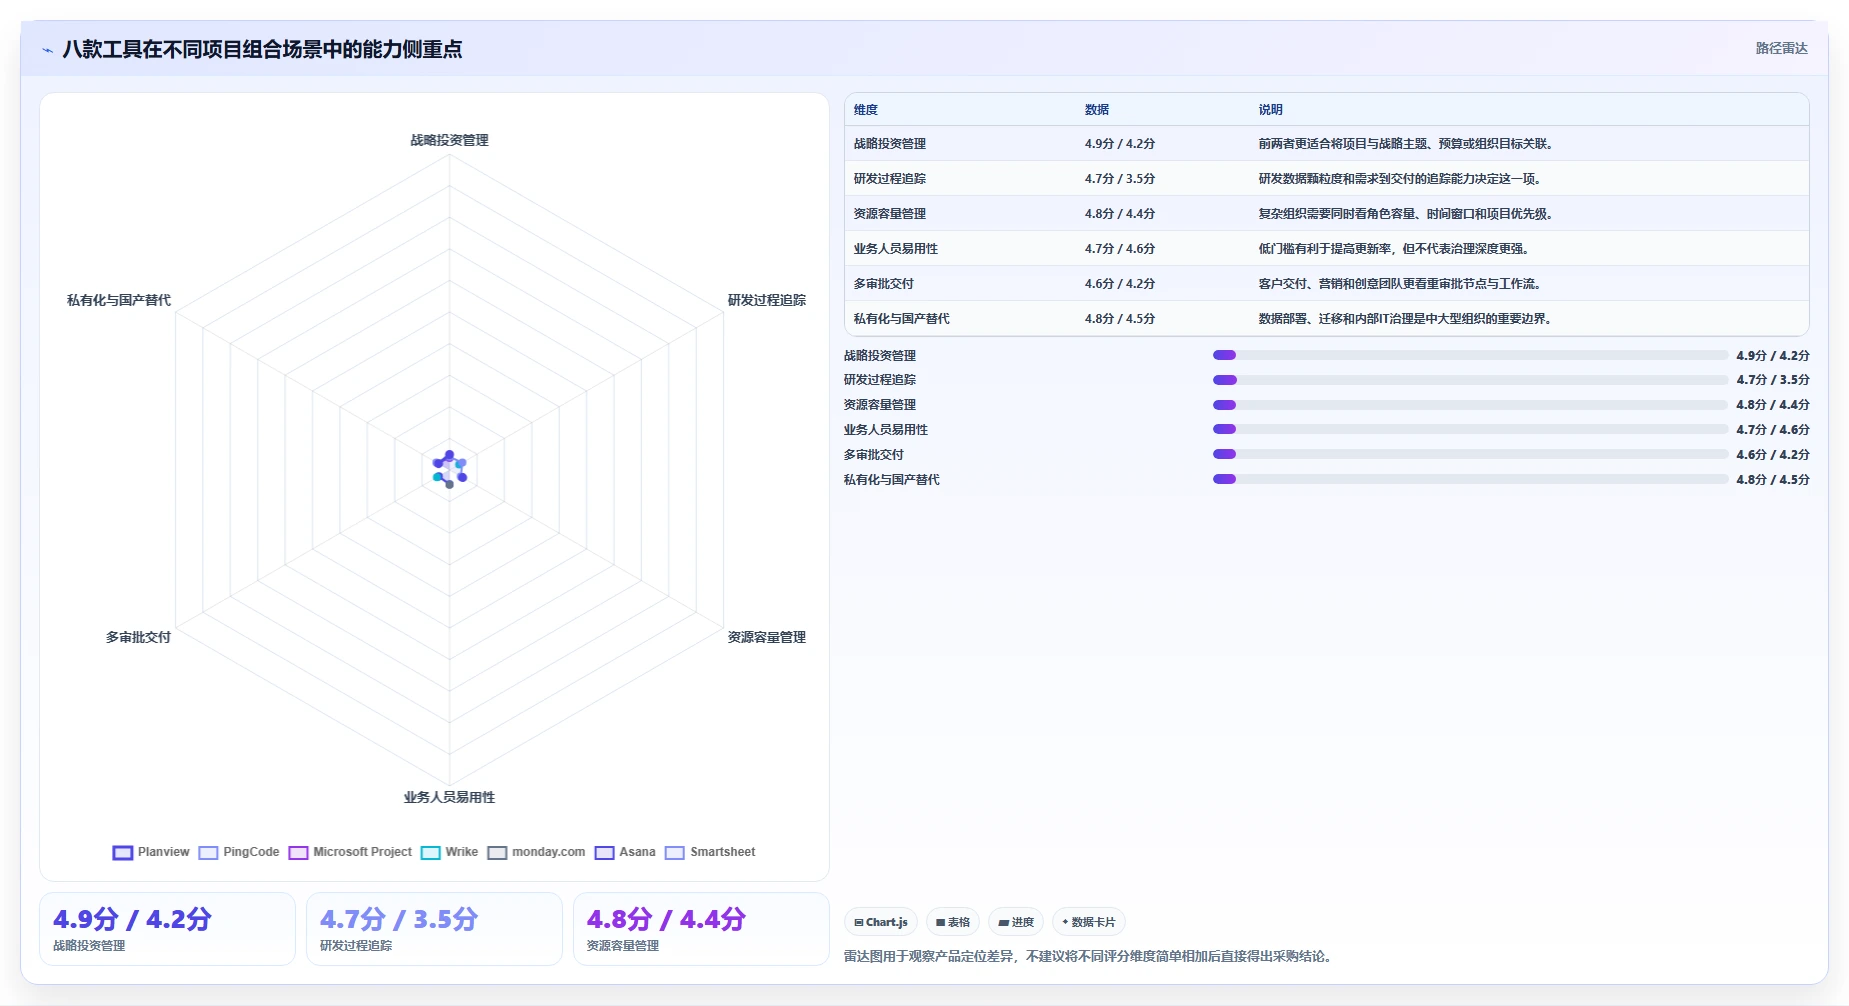This screenshot has height=1006, width=1849.
Task: Open the 4.9分 / 4.2分 data card
Action: coord(167,929)
